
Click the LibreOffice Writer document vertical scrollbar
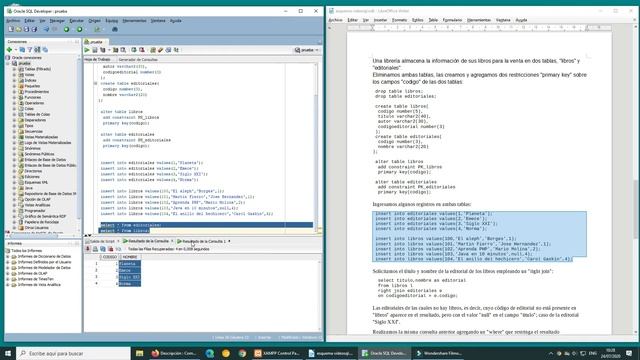pos(636,180)
